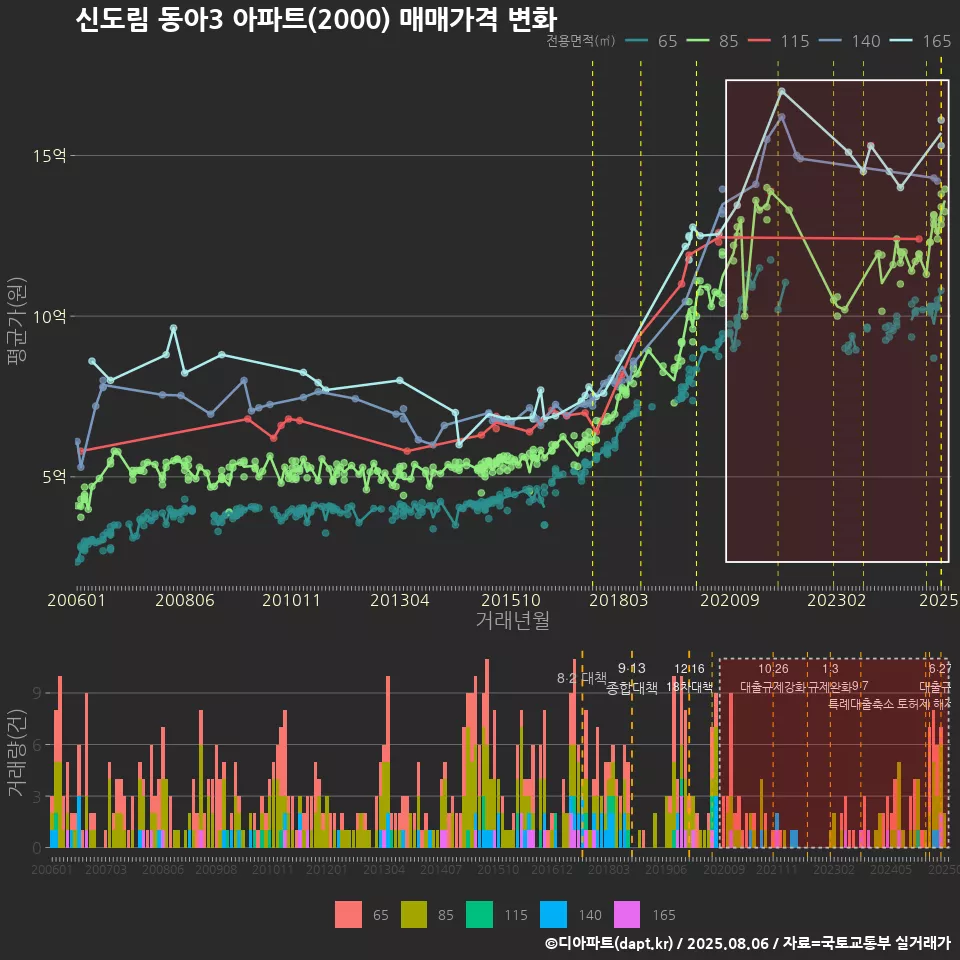960x960 pixels.
Task: Click '201803' on the price chart x-axis
Action: 618,600
